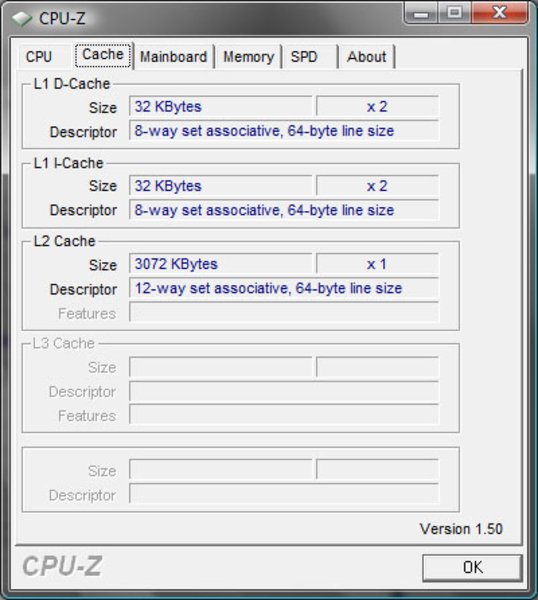Screen dimensions: 538x600
Task: Click the Version 1.50 text
Action: pos(461,529)
